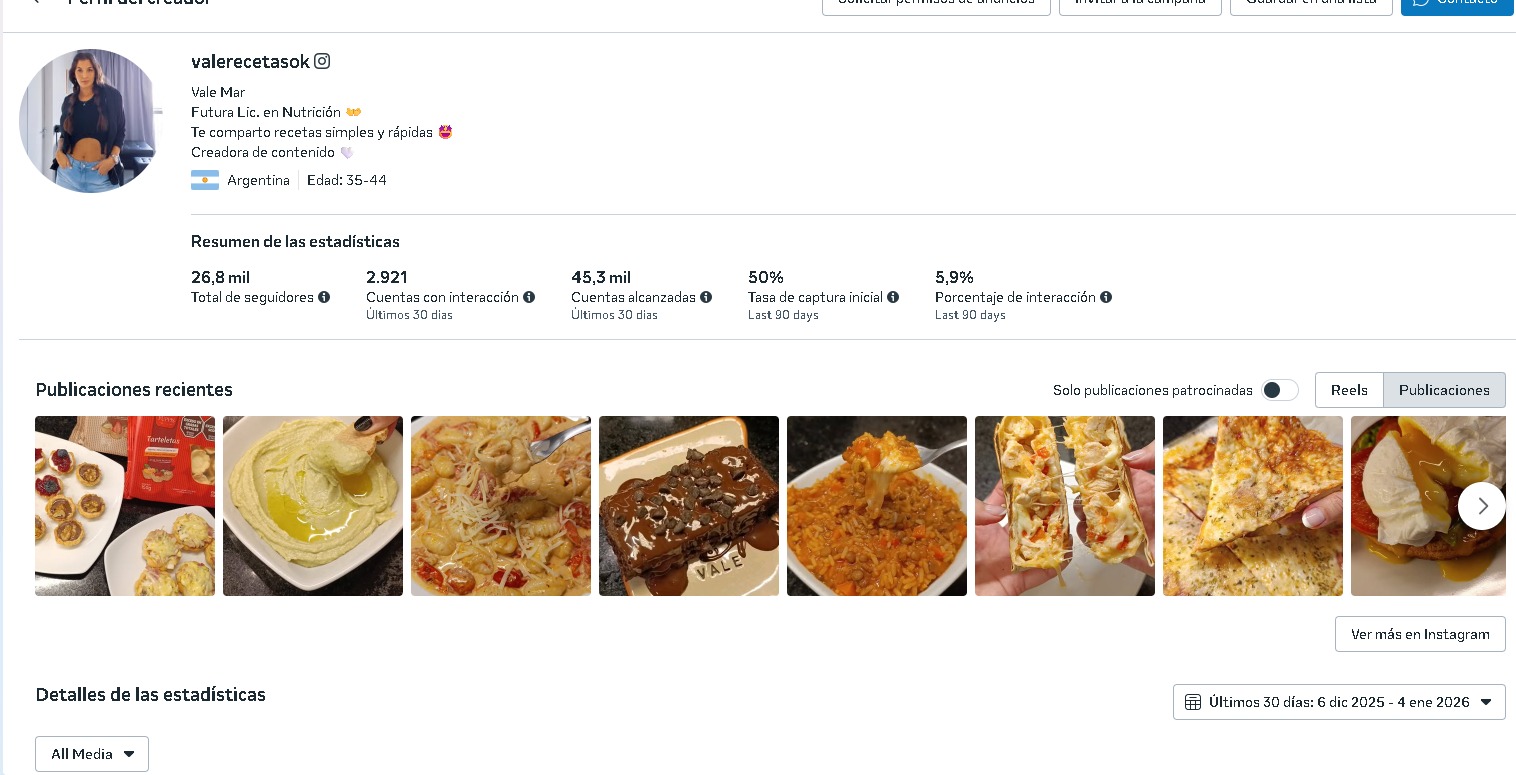Click the creator's profile picture
Image resolution: width=1516 pixels, height=775 pixels.
91,121
